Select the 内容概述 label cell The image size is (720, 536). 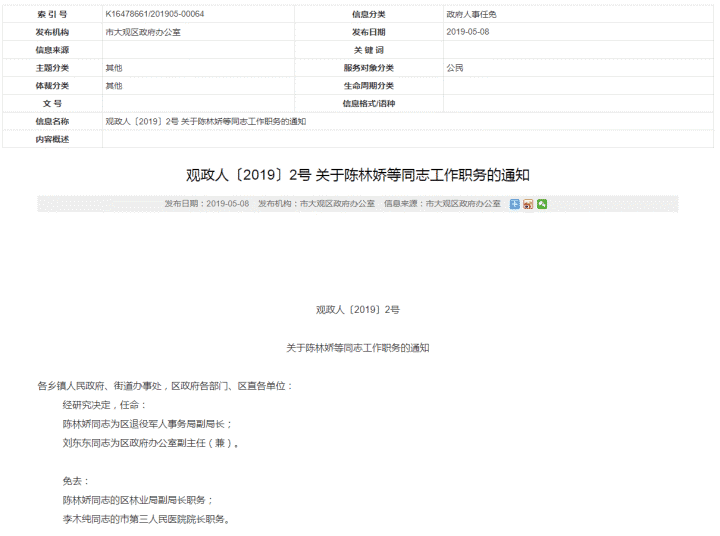point(52,140)
